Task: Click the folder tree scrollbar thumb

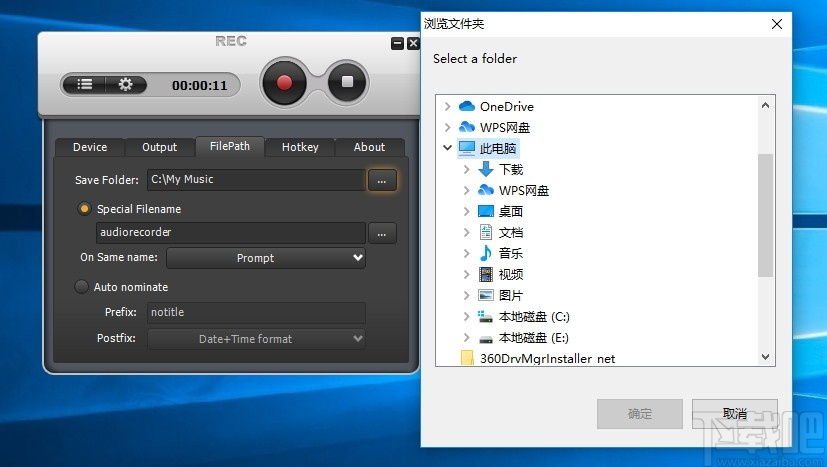Action: coord(765,215)
